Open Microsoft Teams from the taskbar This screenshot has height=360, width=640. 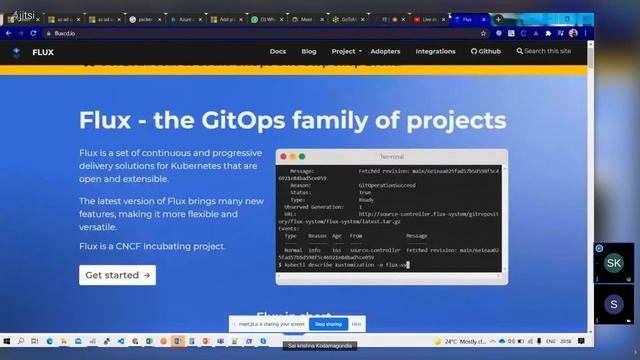point(220,341)
